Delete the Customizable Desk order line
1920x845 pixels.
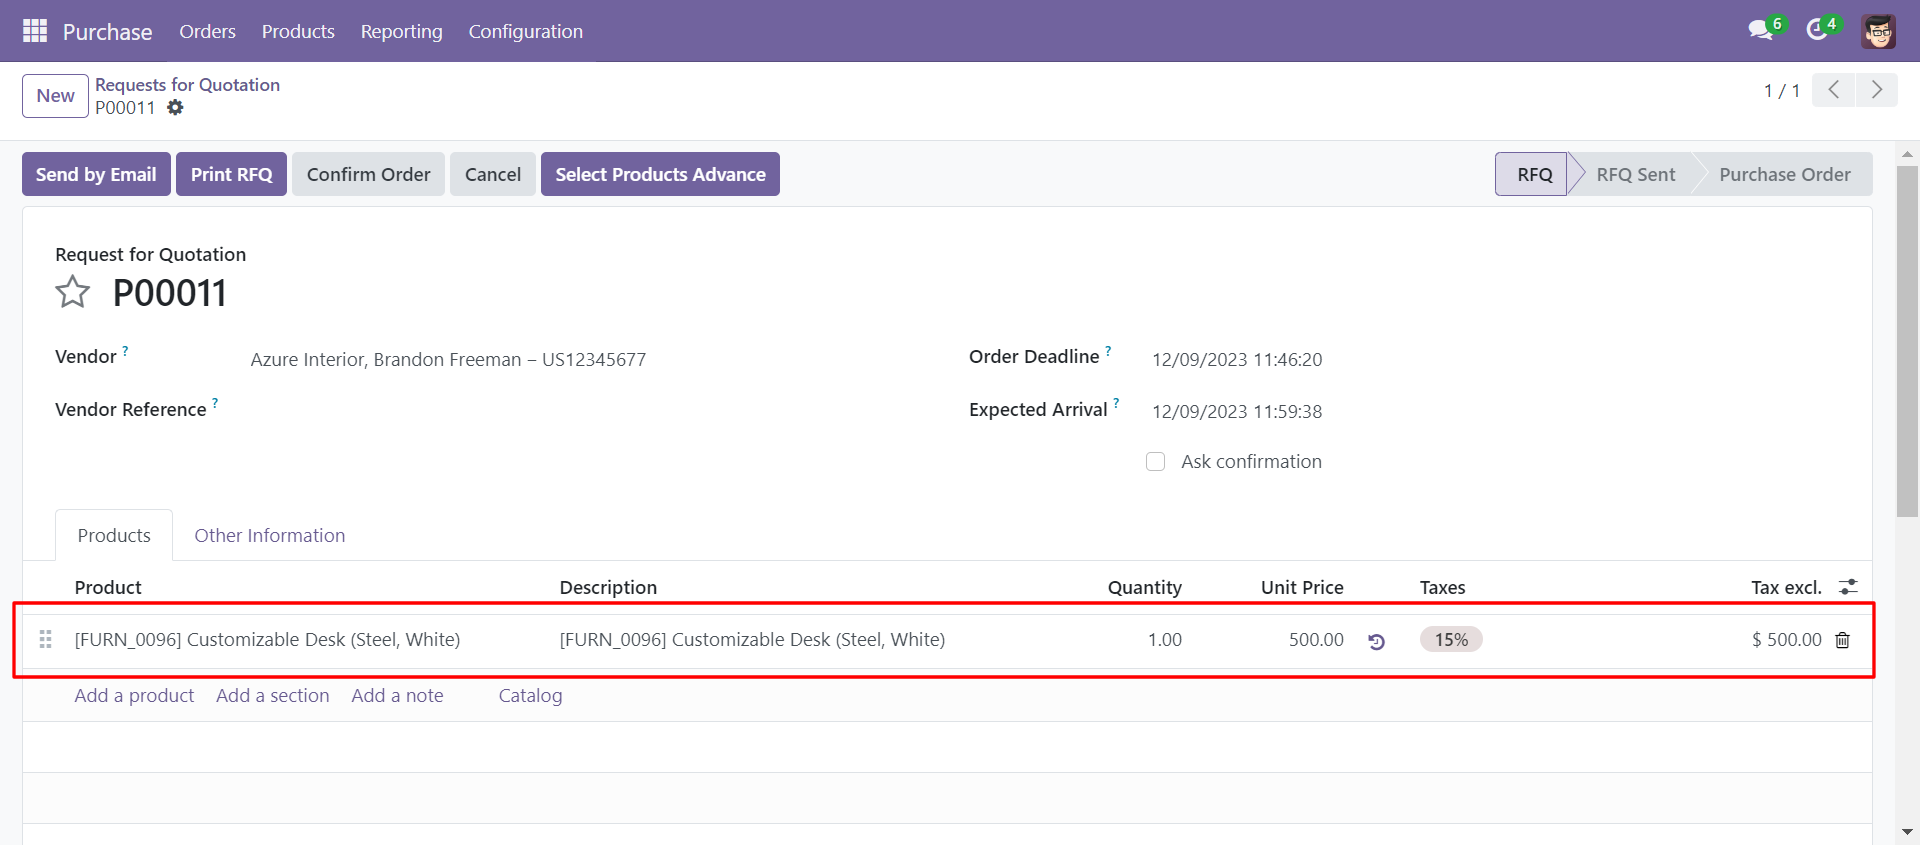pos(1842,640)
